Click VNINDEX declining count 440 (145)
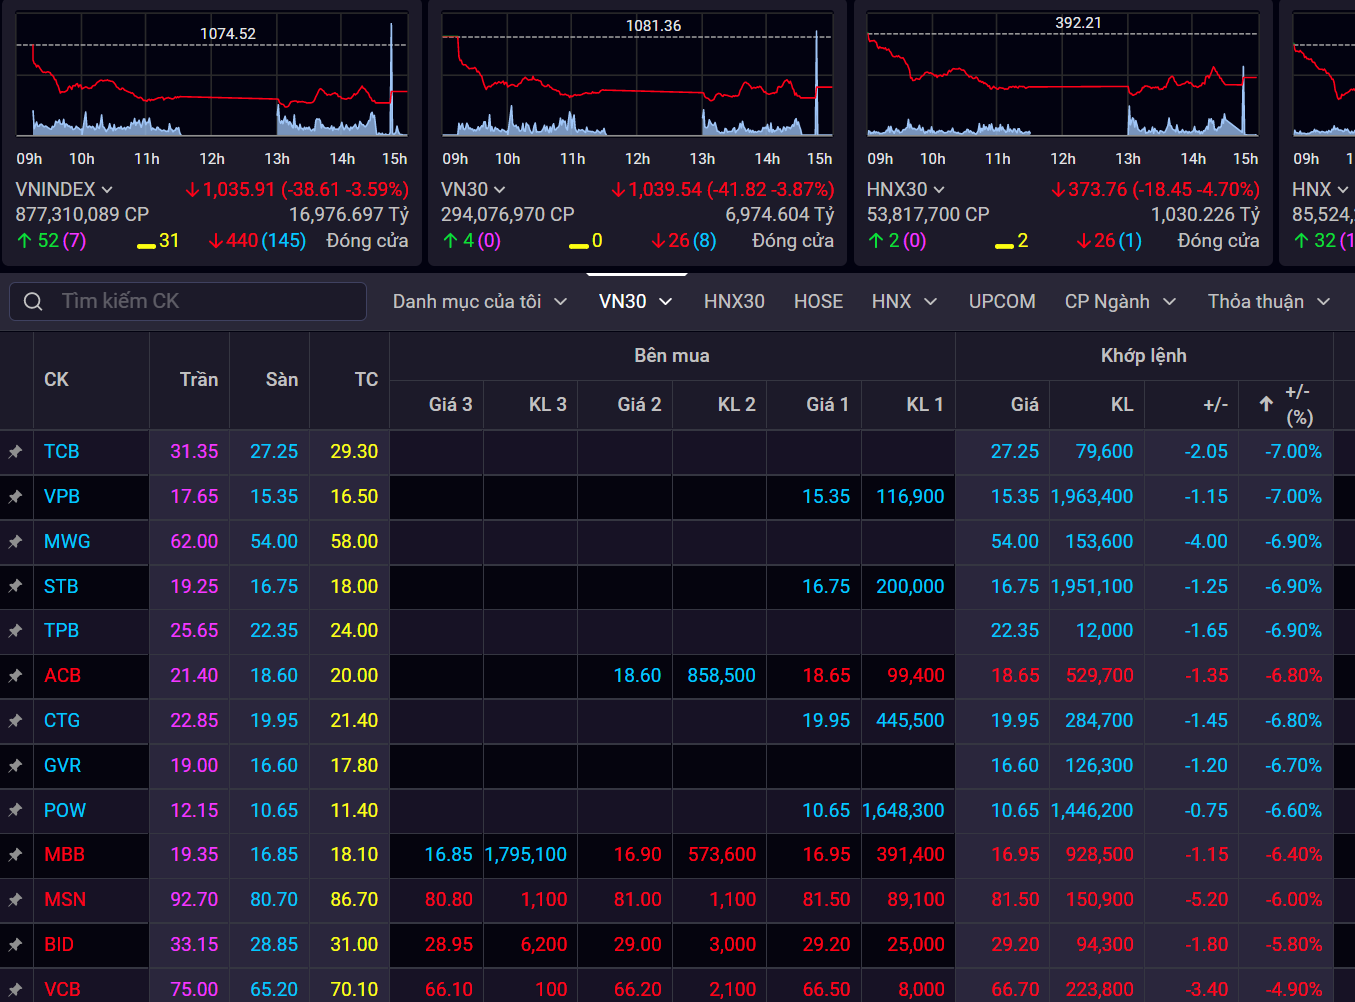This screenshot has height=1002, width=1355. pos(258,241)
